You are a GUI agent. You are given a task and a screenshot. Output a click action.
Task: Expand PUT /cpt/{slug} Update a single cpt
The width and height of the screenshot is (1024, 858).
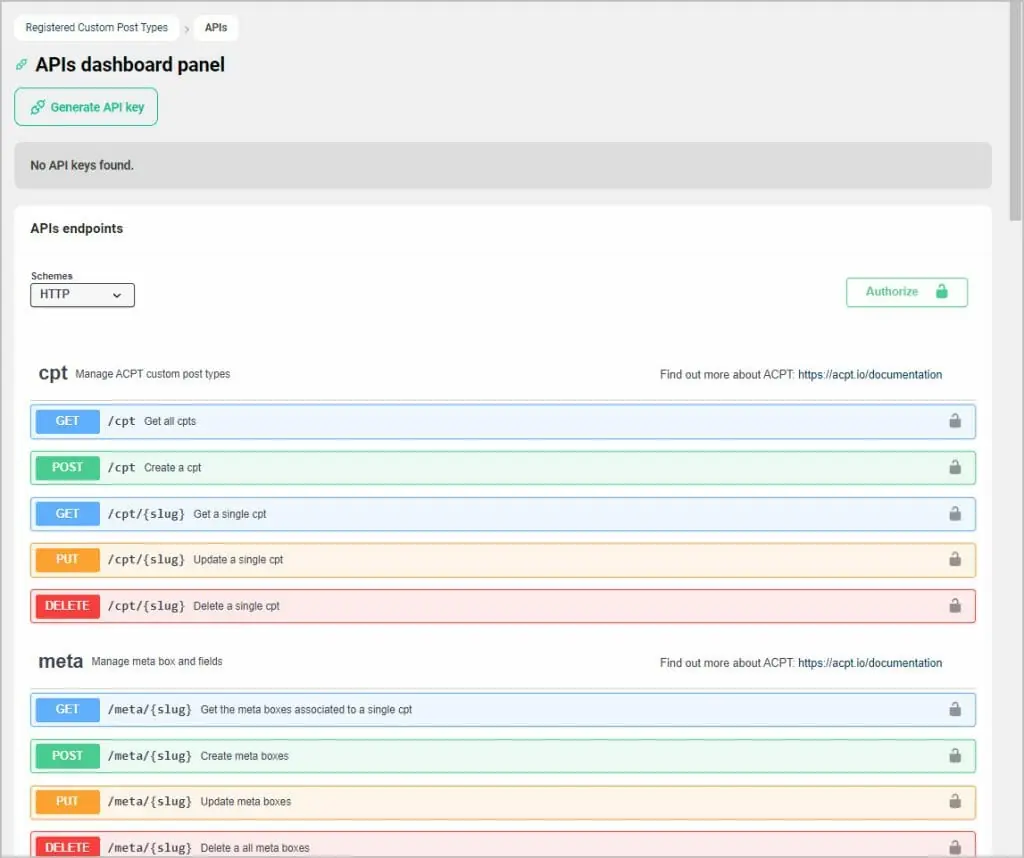click(503, 560)
